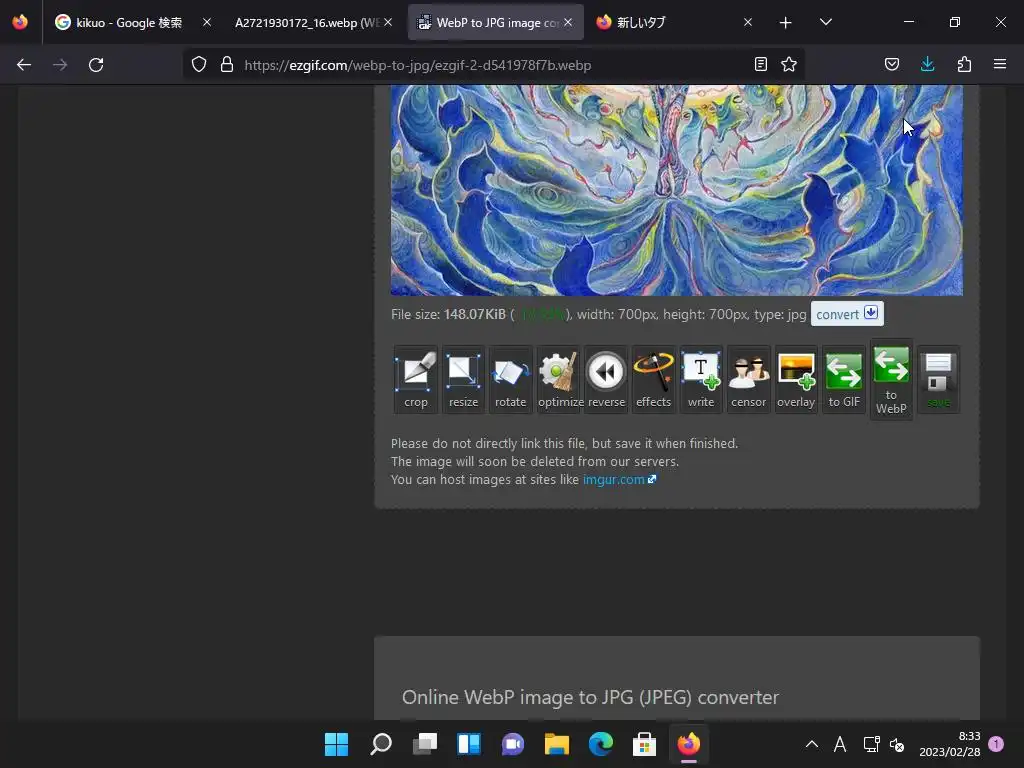Switch to kikuo Google search tab

pos(129,23)
